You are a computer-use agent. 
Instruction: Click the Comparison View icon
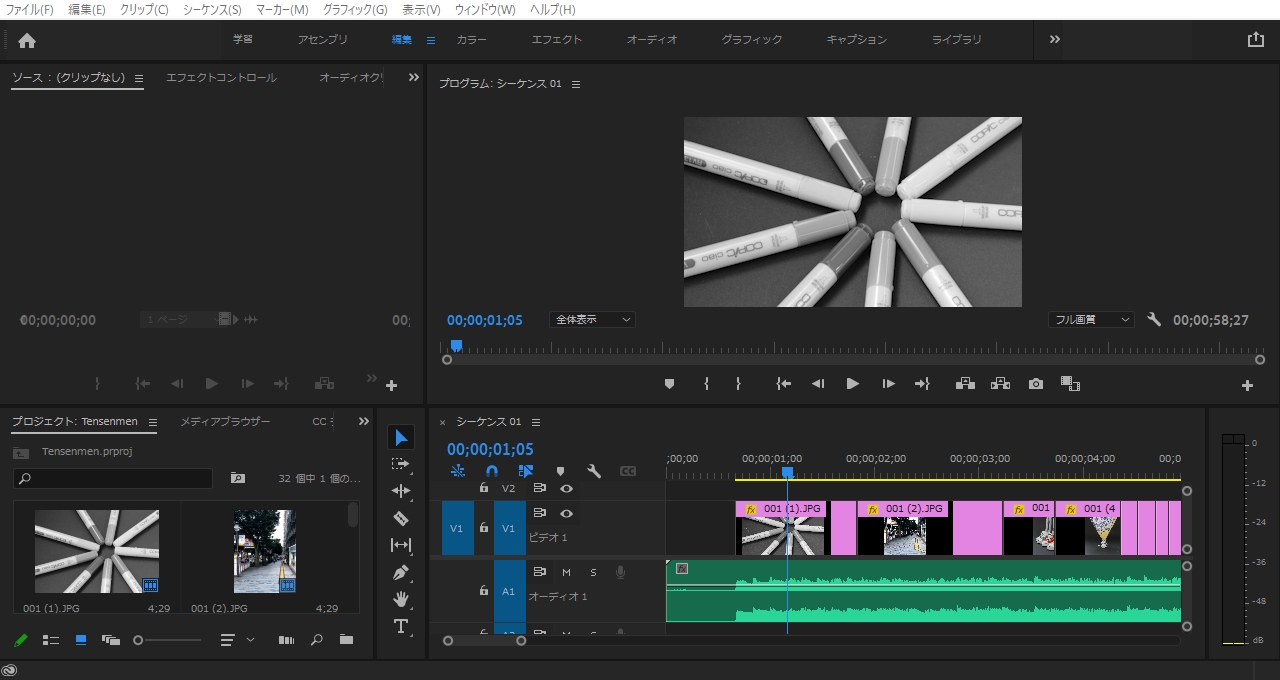1070,384
